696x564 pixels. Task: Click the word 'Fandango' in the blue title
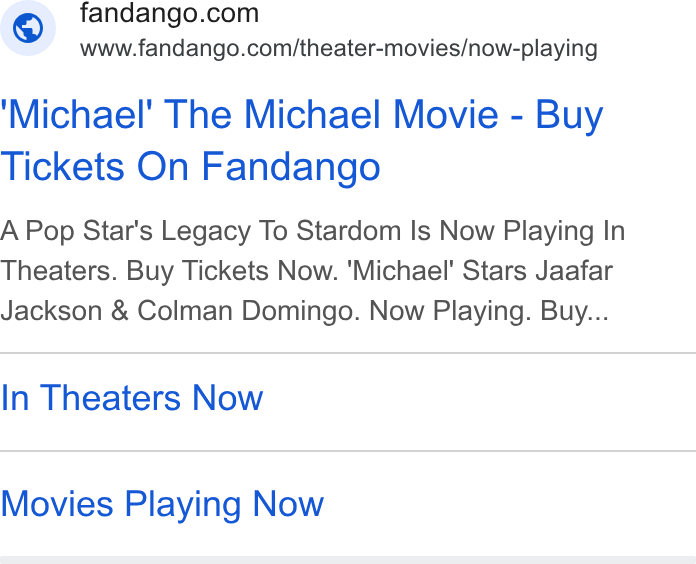[291, 167]
